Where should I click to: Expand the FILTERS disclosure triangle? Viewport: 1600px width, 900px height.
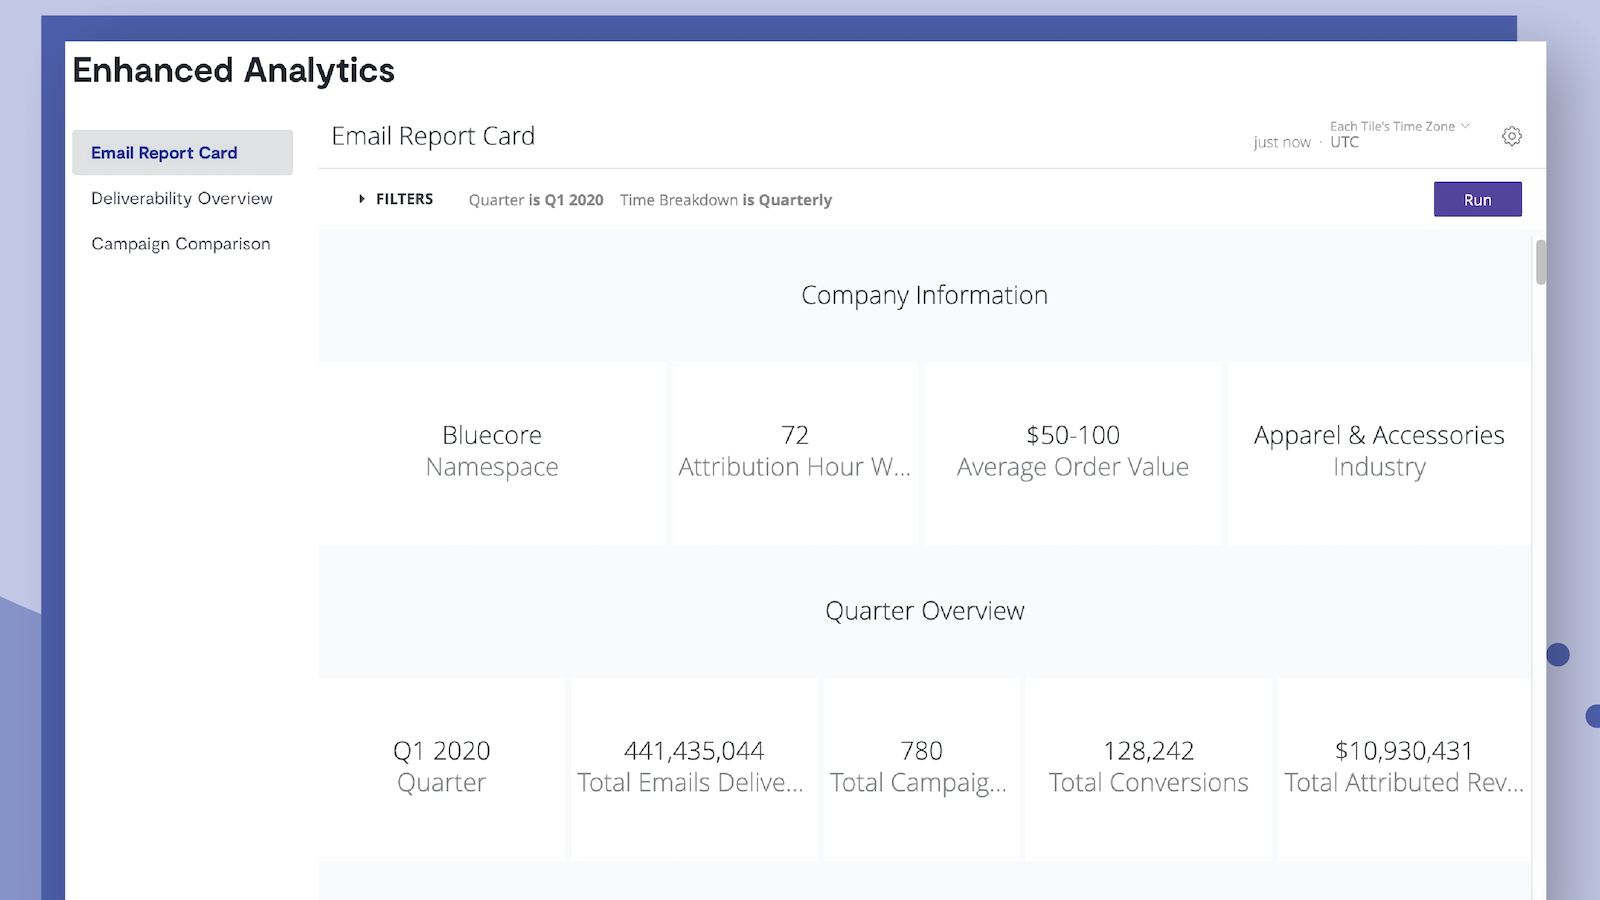pyautogui.click(x=362, y=199)
